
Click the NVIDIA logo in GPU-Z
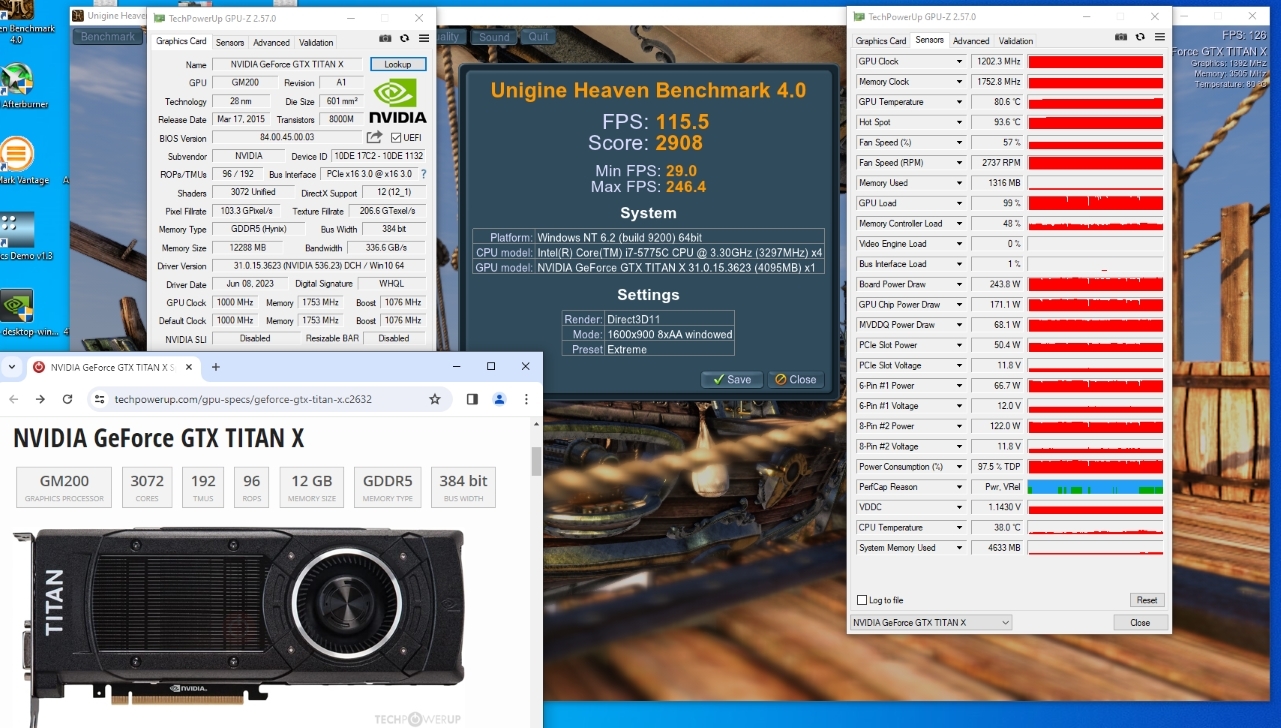(399, 101)
